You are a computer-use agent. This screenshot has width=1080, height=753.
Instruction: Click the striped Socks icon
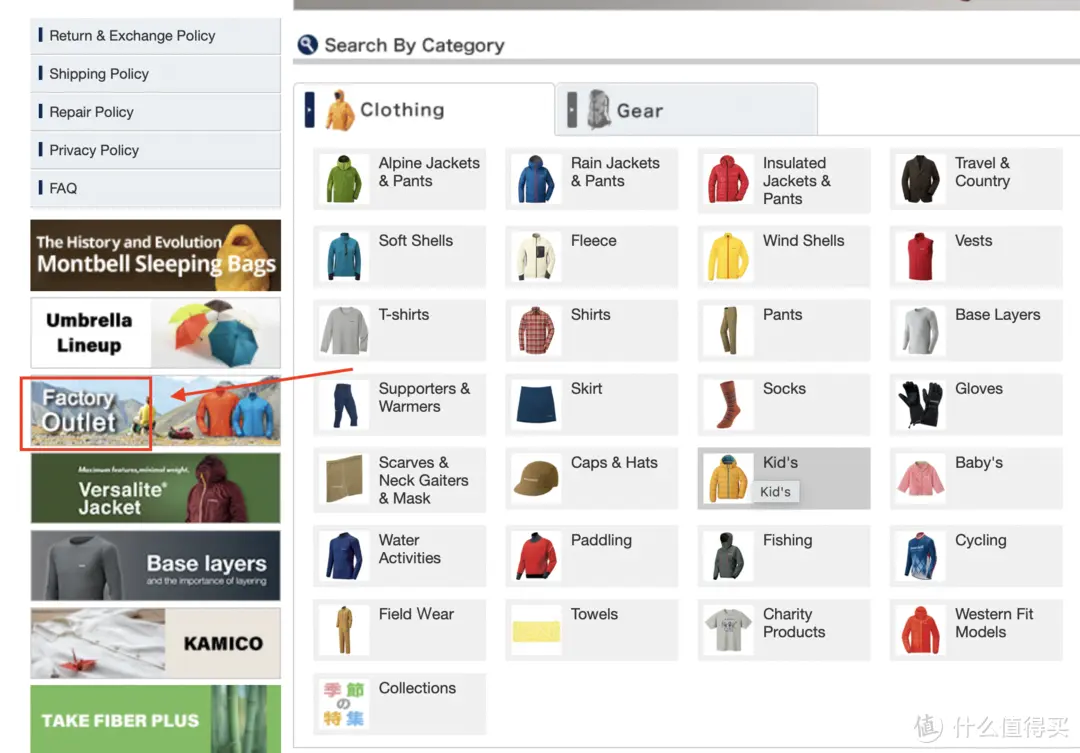pyautogui.click(x=728, y=404)
